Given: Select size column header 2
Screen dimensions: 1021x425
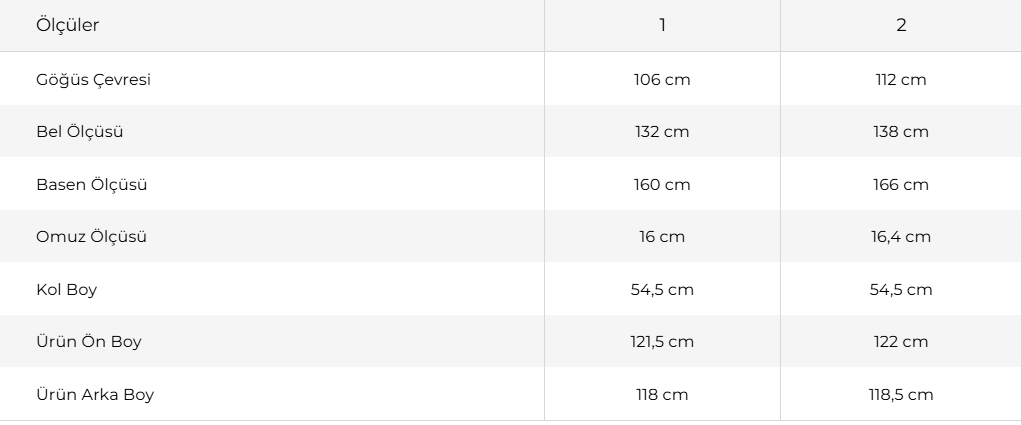Looking at the screenshot, I should coord(901,26).
